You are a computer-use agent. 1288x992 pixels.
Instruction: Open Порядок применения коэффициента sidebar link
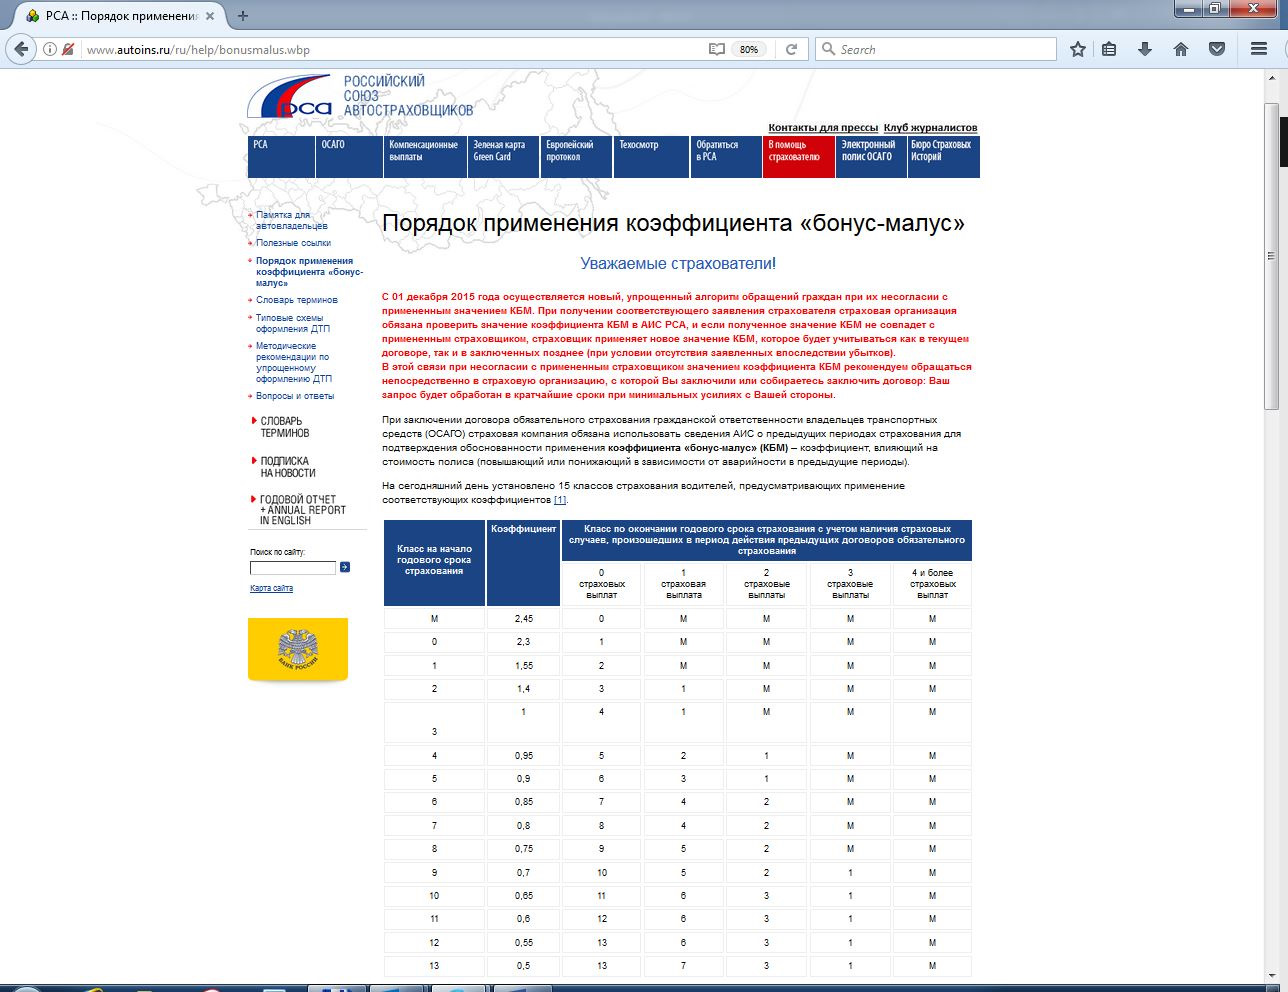pos(309,272)
